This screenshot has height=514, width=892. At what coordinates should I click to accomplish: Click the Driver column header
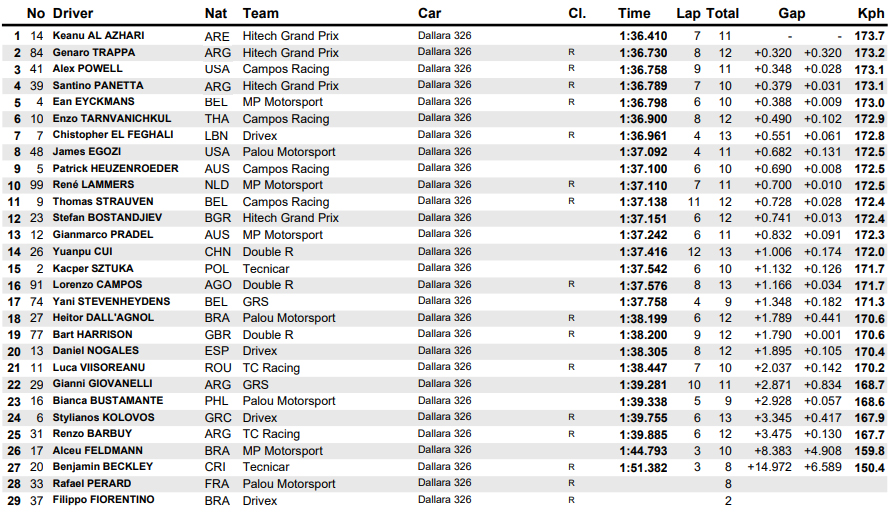point(73,14)
